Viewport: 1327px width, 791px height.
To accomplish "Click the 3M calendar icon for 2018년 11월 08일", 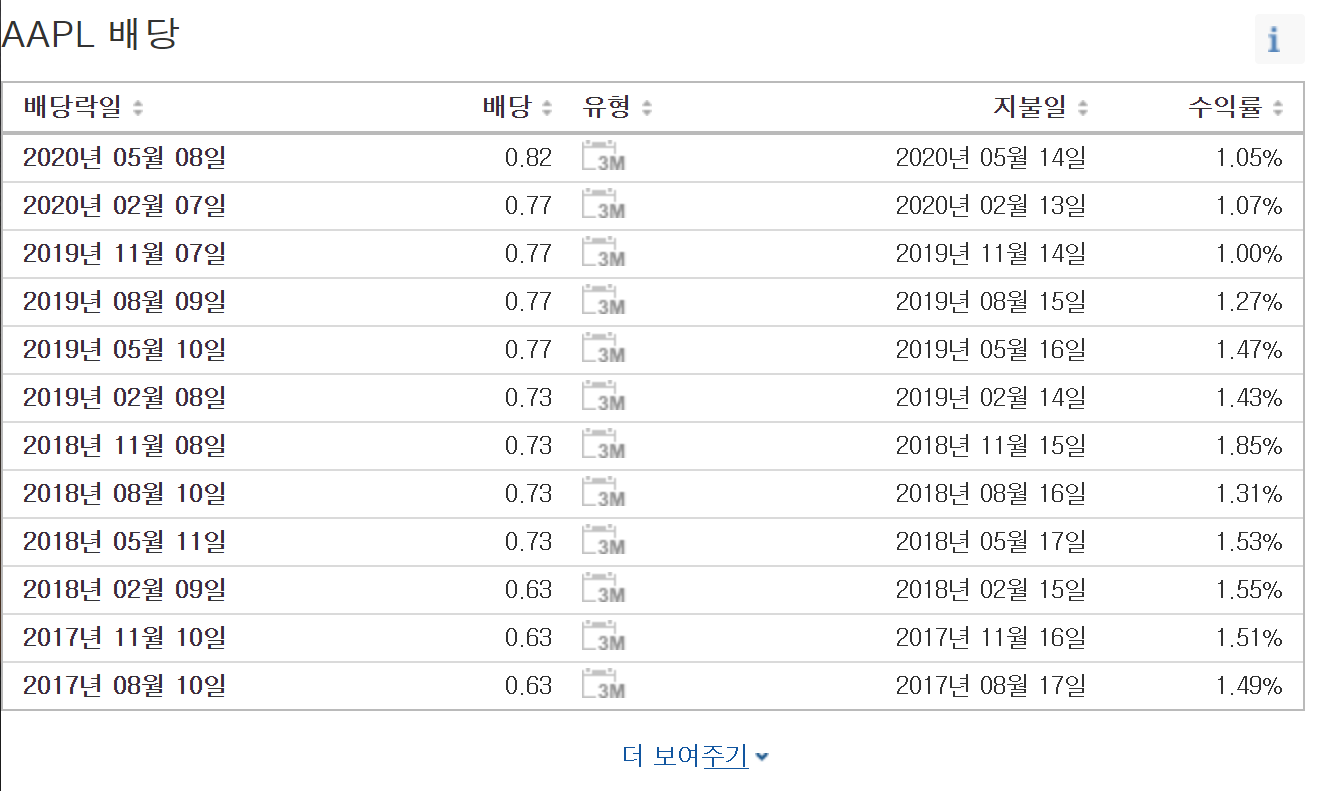I will pos(603,446).
